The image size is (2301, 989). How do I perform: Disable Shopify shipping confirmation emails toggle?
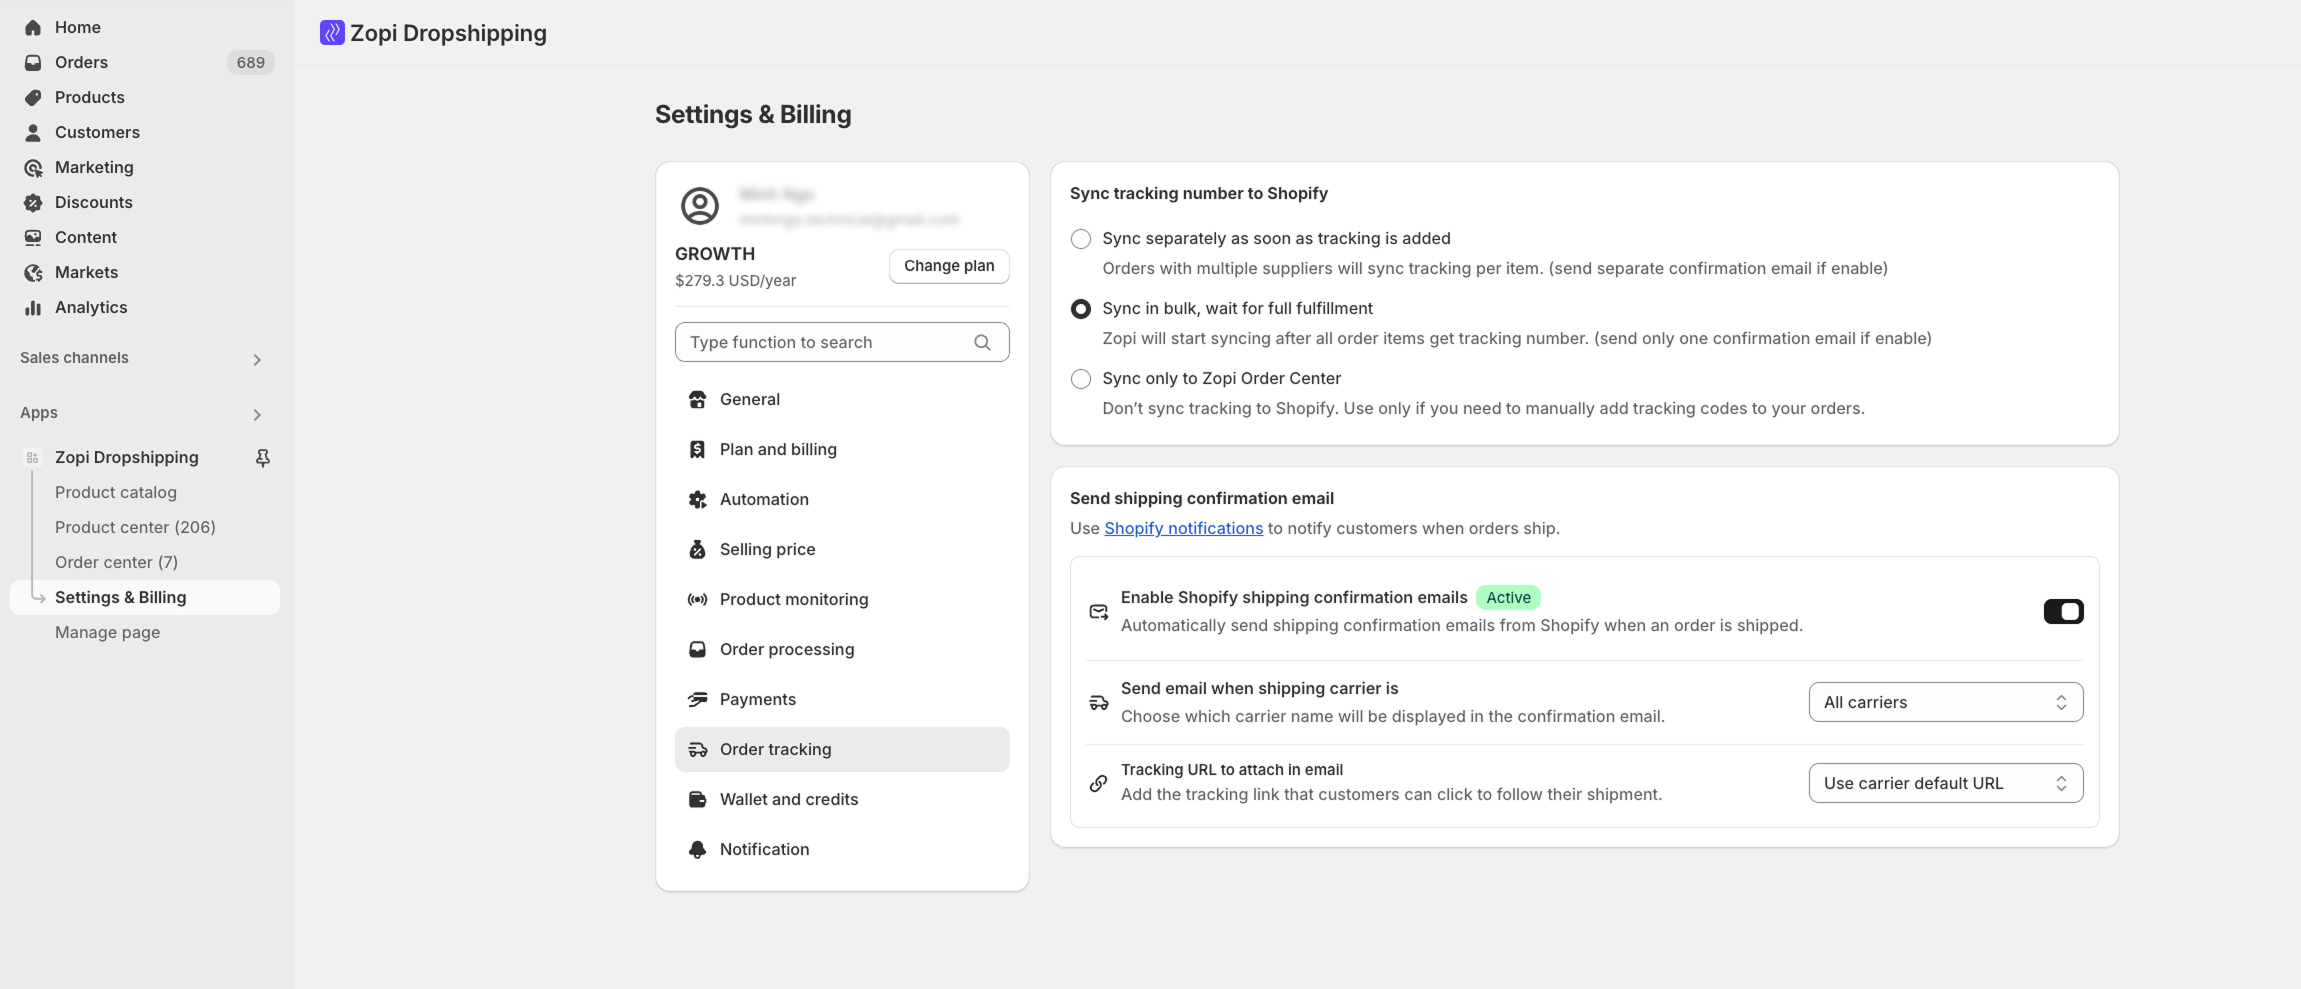point(2062,611)
